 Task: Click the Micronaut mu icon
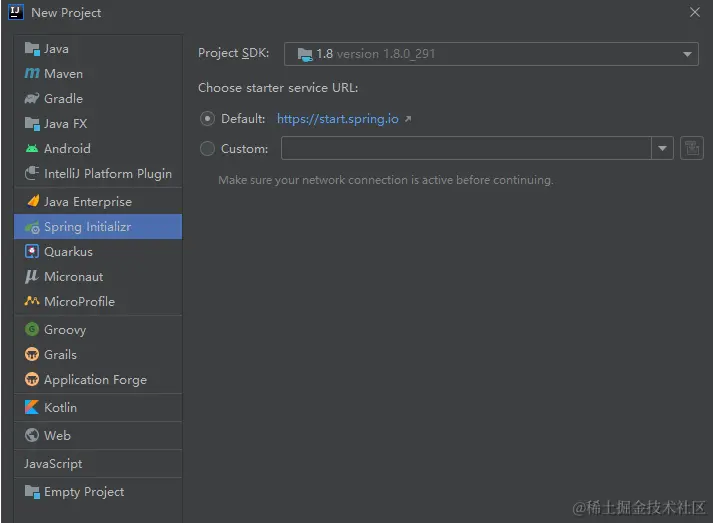32,276
